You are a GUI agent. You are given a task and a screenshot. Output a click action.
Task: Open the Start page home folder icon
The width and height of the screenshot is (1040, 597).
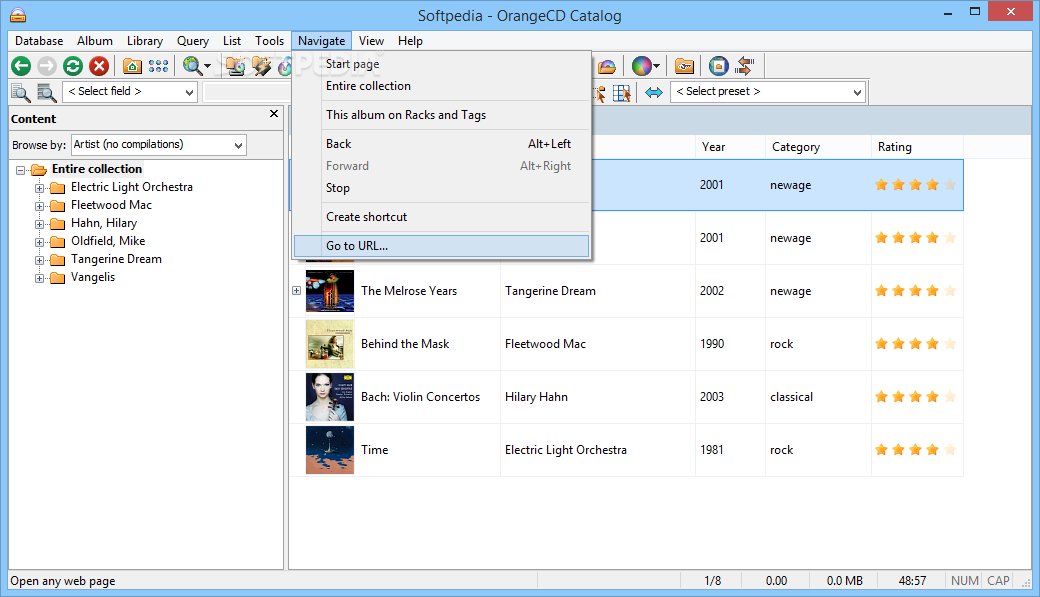tap(132, 66)
